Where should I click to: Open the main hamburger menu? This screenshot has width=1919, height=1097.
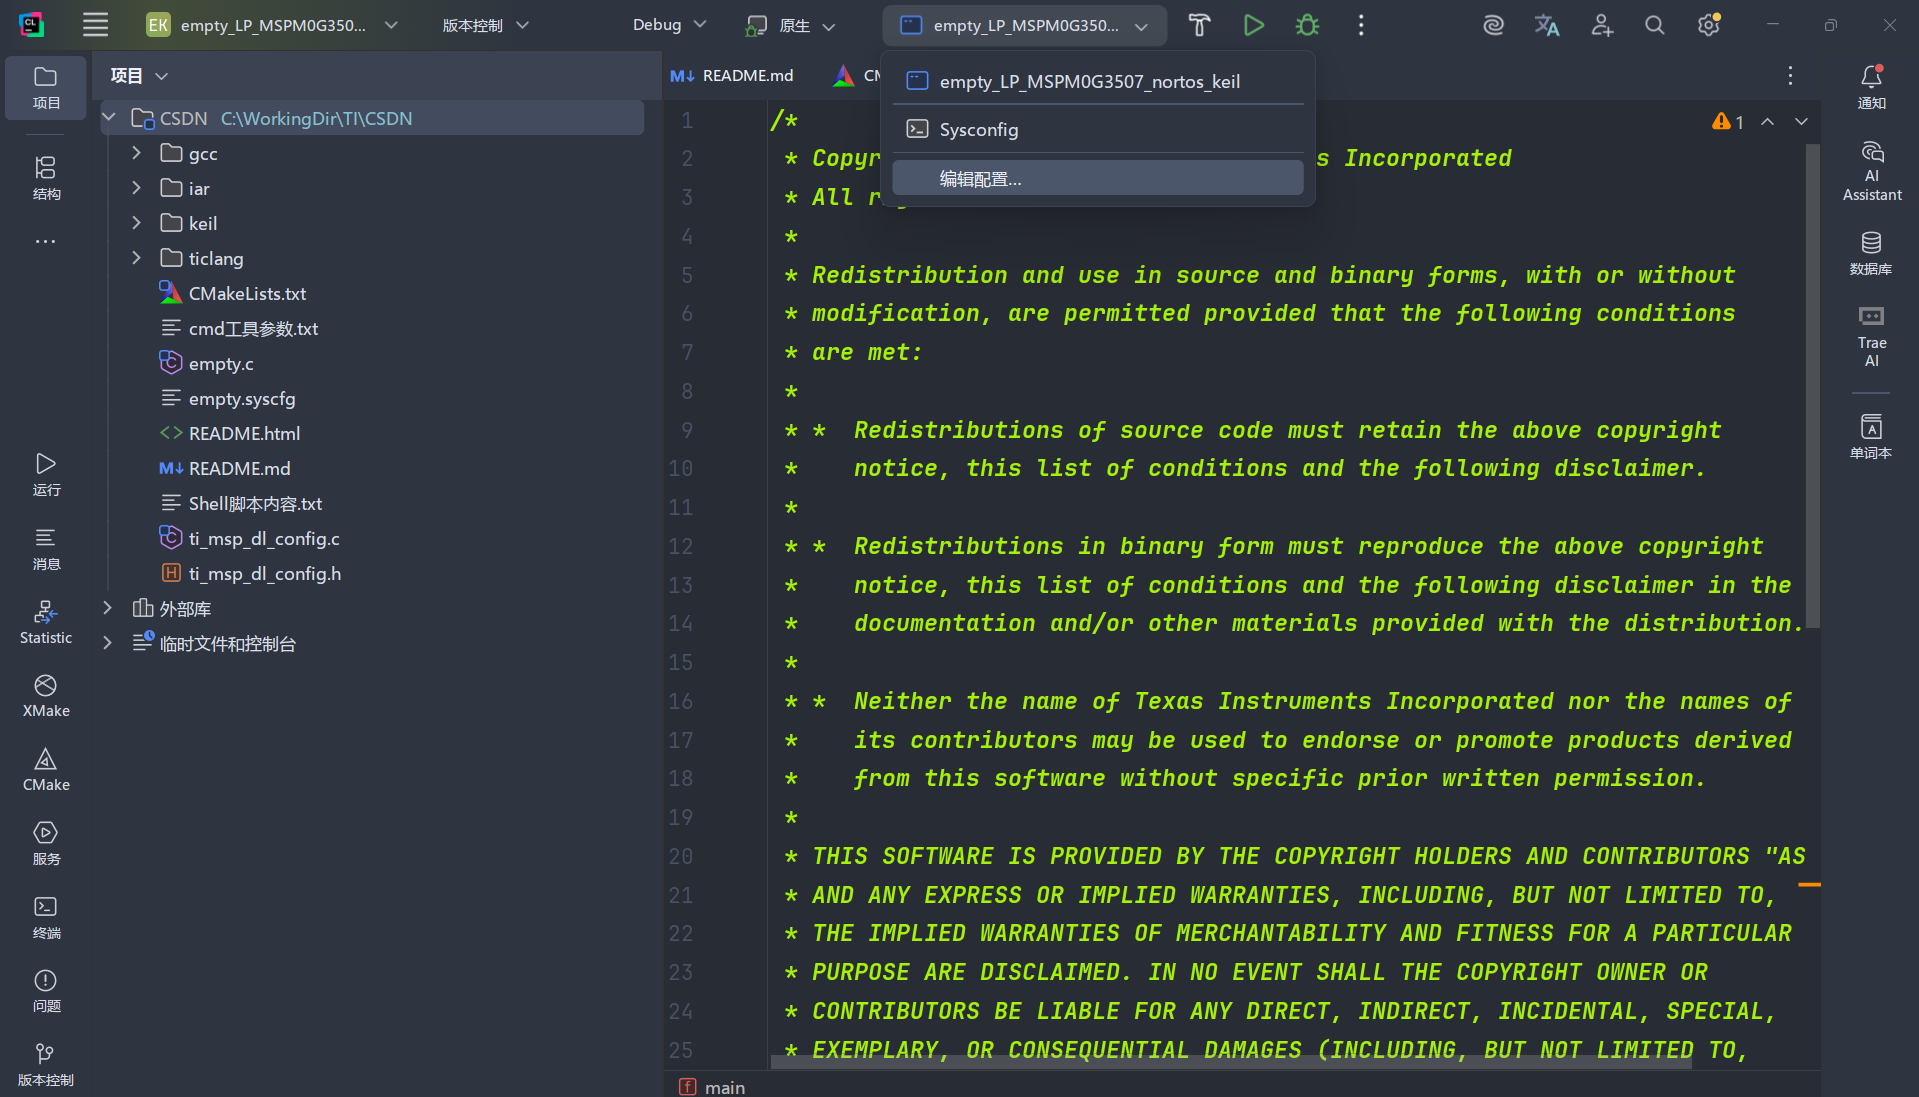click(x=95, y=25)
